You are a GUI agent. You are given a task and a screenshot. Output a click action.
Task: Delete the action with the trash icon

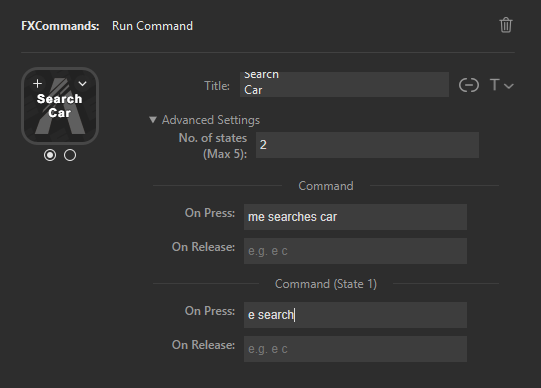(x=506, y=25)
